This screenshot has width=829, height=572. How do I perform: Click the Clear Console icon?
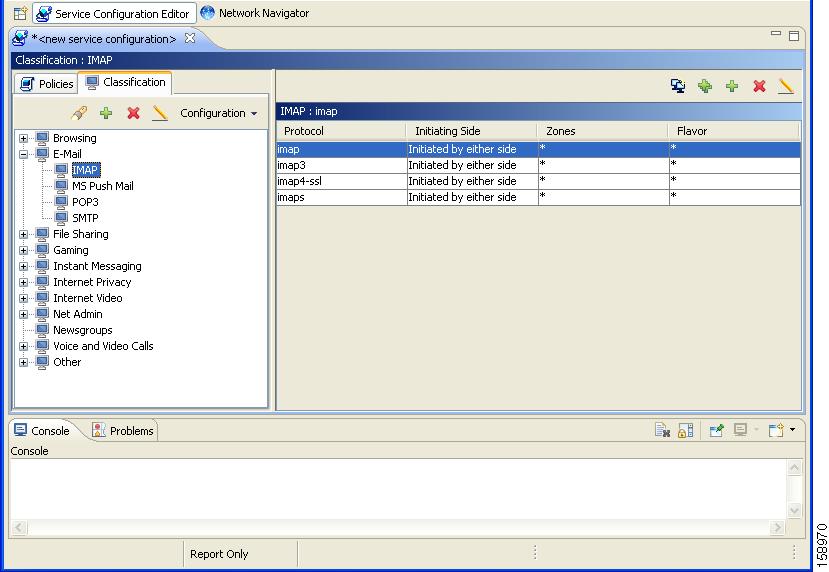click(x=662, y=430)
